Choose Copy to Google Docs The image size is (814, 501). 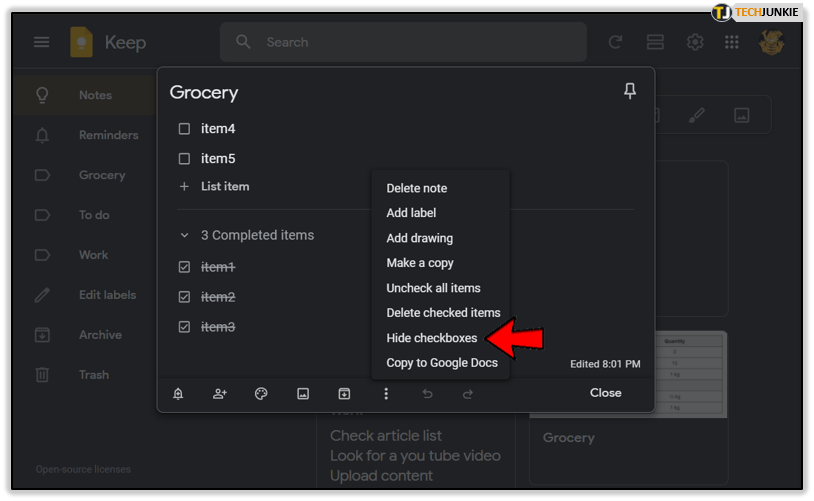(442, 363)
